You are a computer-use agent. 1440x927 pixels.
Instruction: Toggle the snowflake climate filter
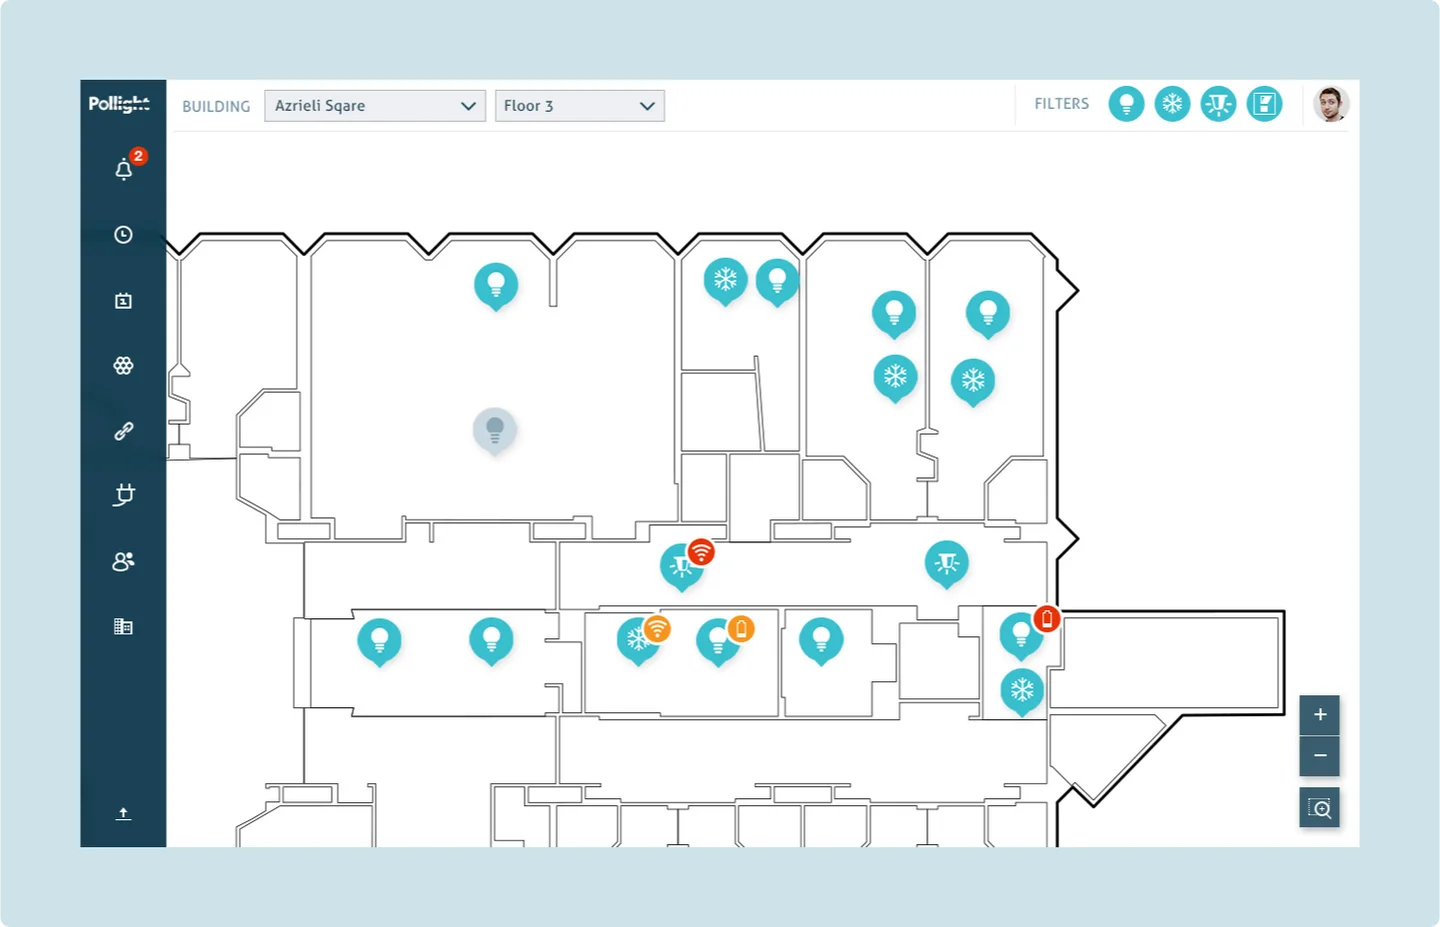(x=1172, y=104)
